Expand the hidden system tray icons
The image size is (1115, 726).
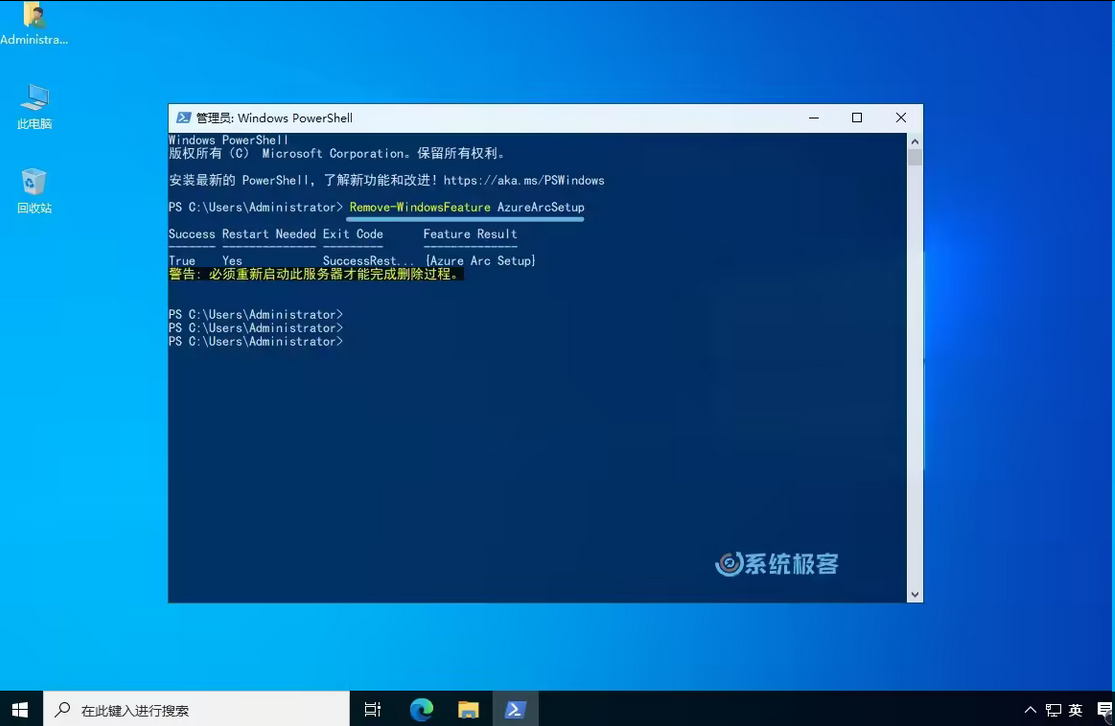pyautogui.click(x=1030, y=710)
